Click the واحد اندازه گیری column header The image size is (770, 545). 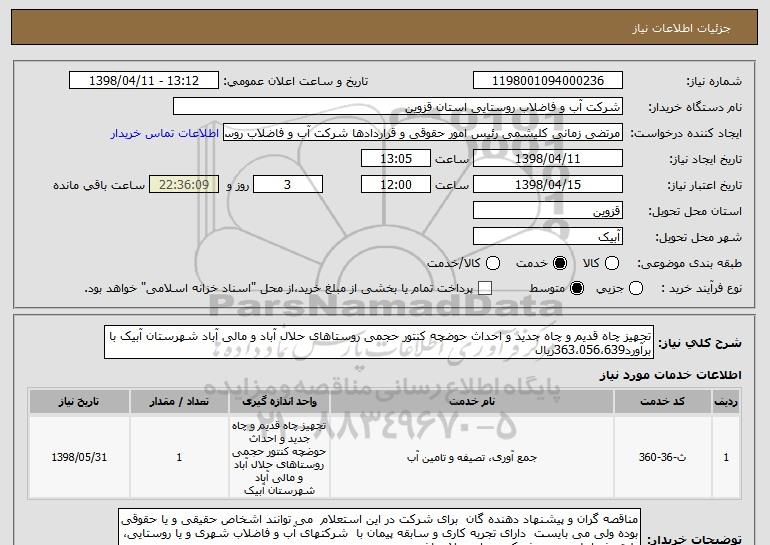[x=279, y=402]
